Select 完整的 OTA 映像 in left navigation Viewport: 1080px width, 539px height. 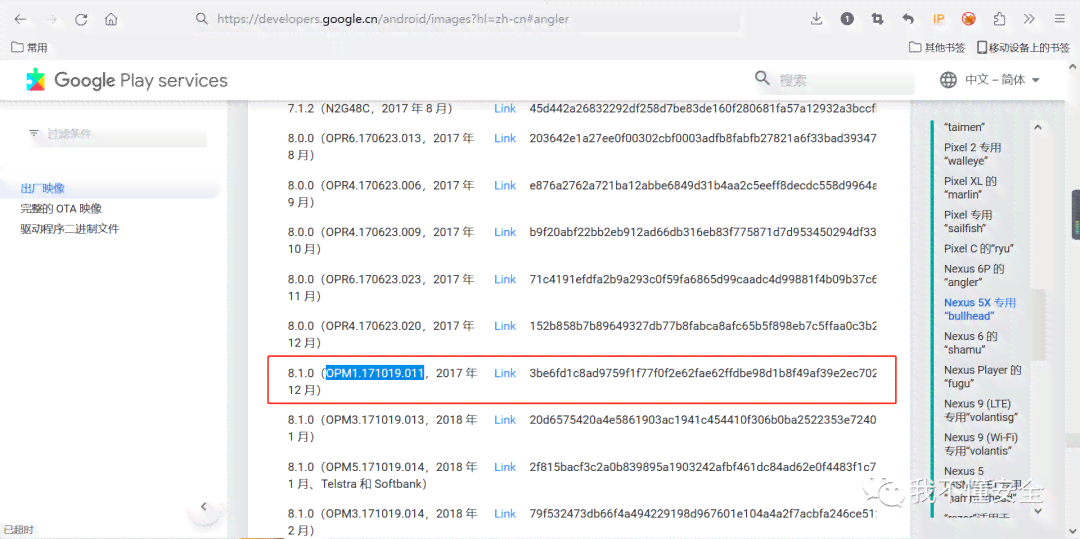(x=61, y=209)
